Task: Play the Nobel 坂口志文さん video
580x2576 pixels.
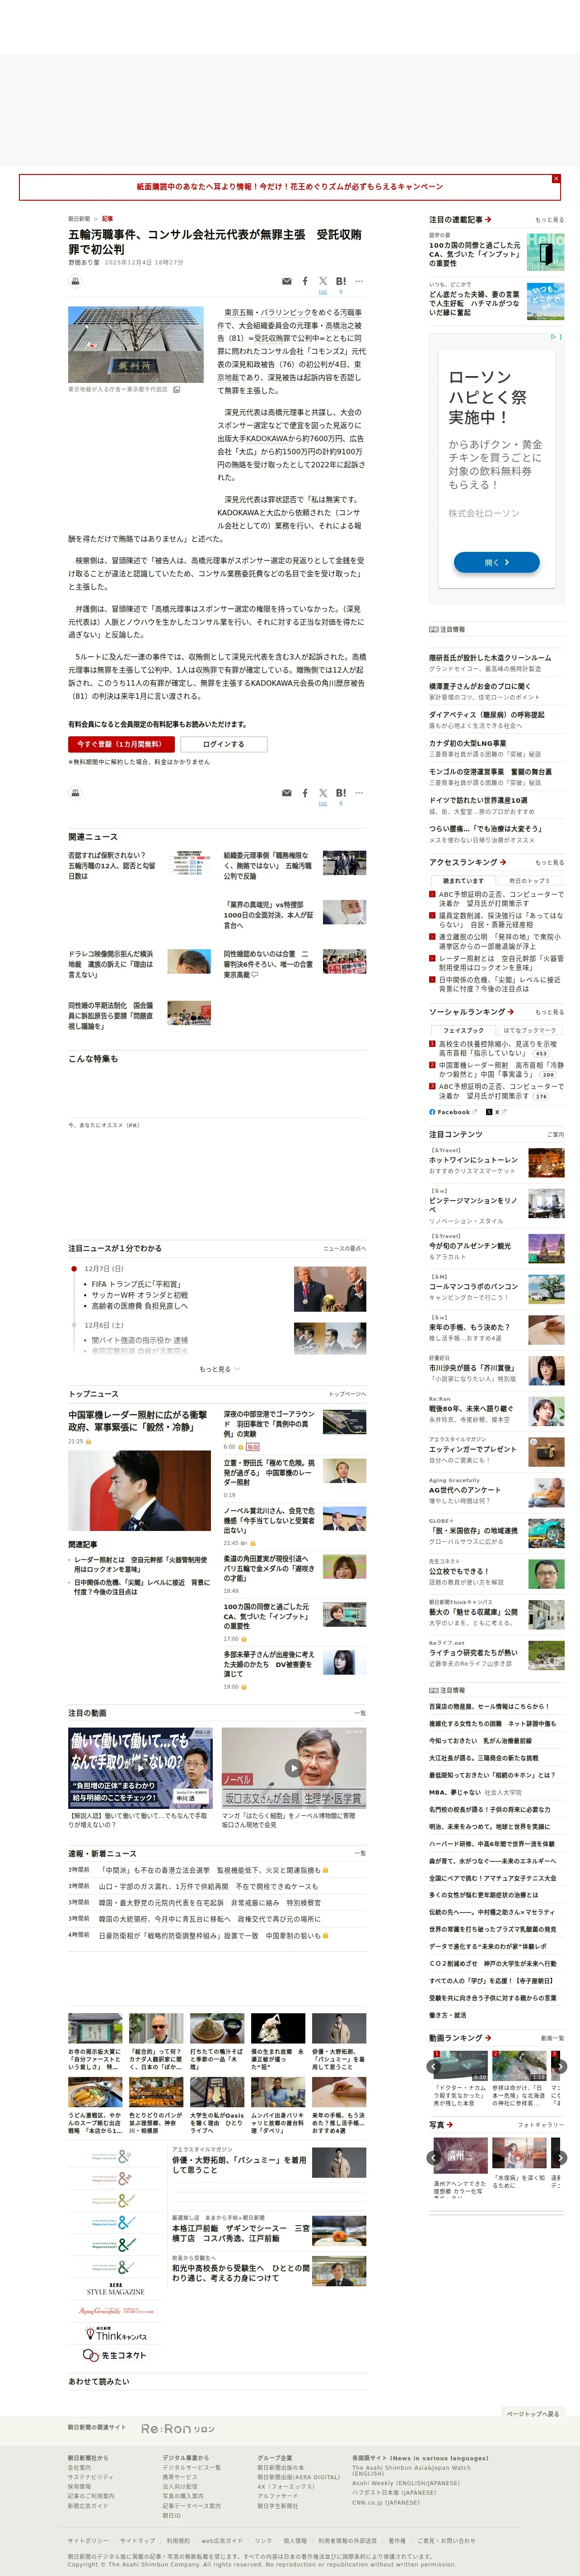Action: 293,1767
